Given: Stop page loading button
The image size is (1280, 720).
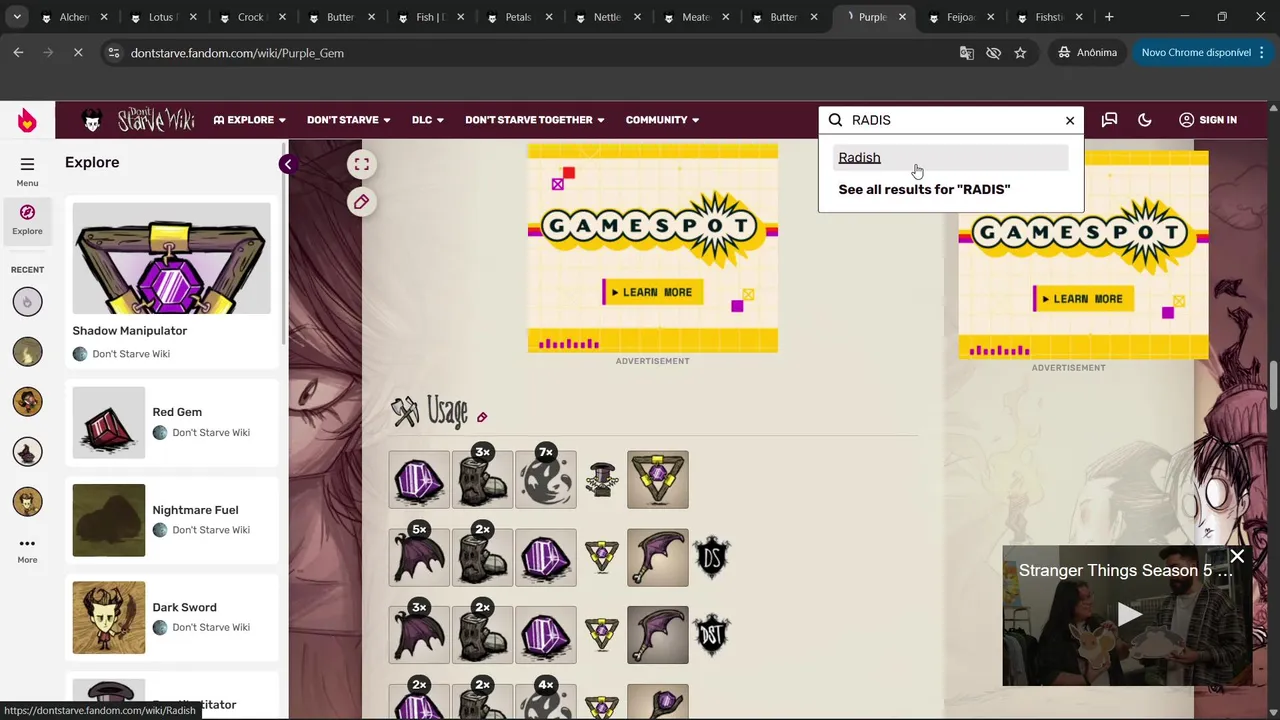Looking at the screenshot, I should 78,53.
